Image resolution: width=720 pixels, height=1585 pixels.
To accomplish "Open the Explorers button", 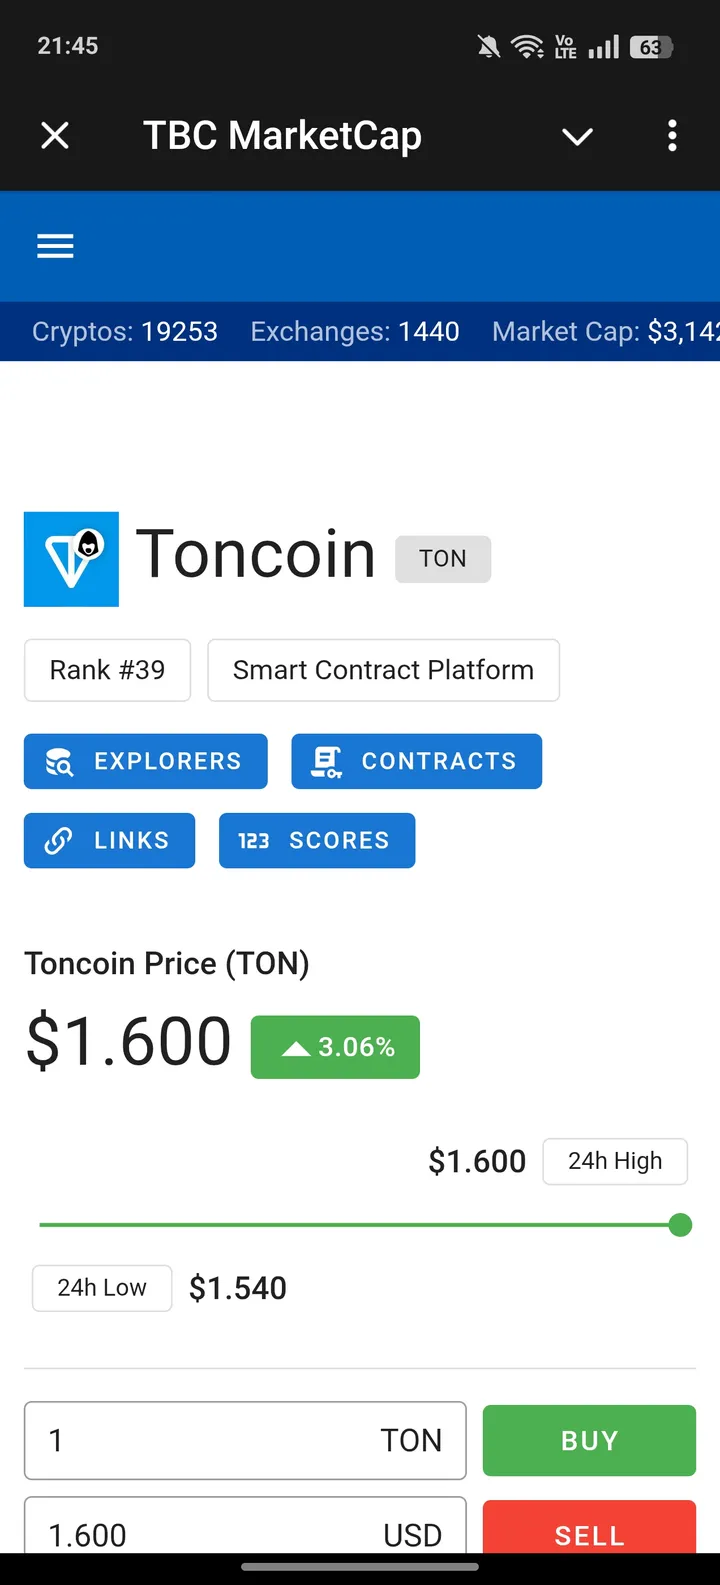I will (x=146, y=761).
